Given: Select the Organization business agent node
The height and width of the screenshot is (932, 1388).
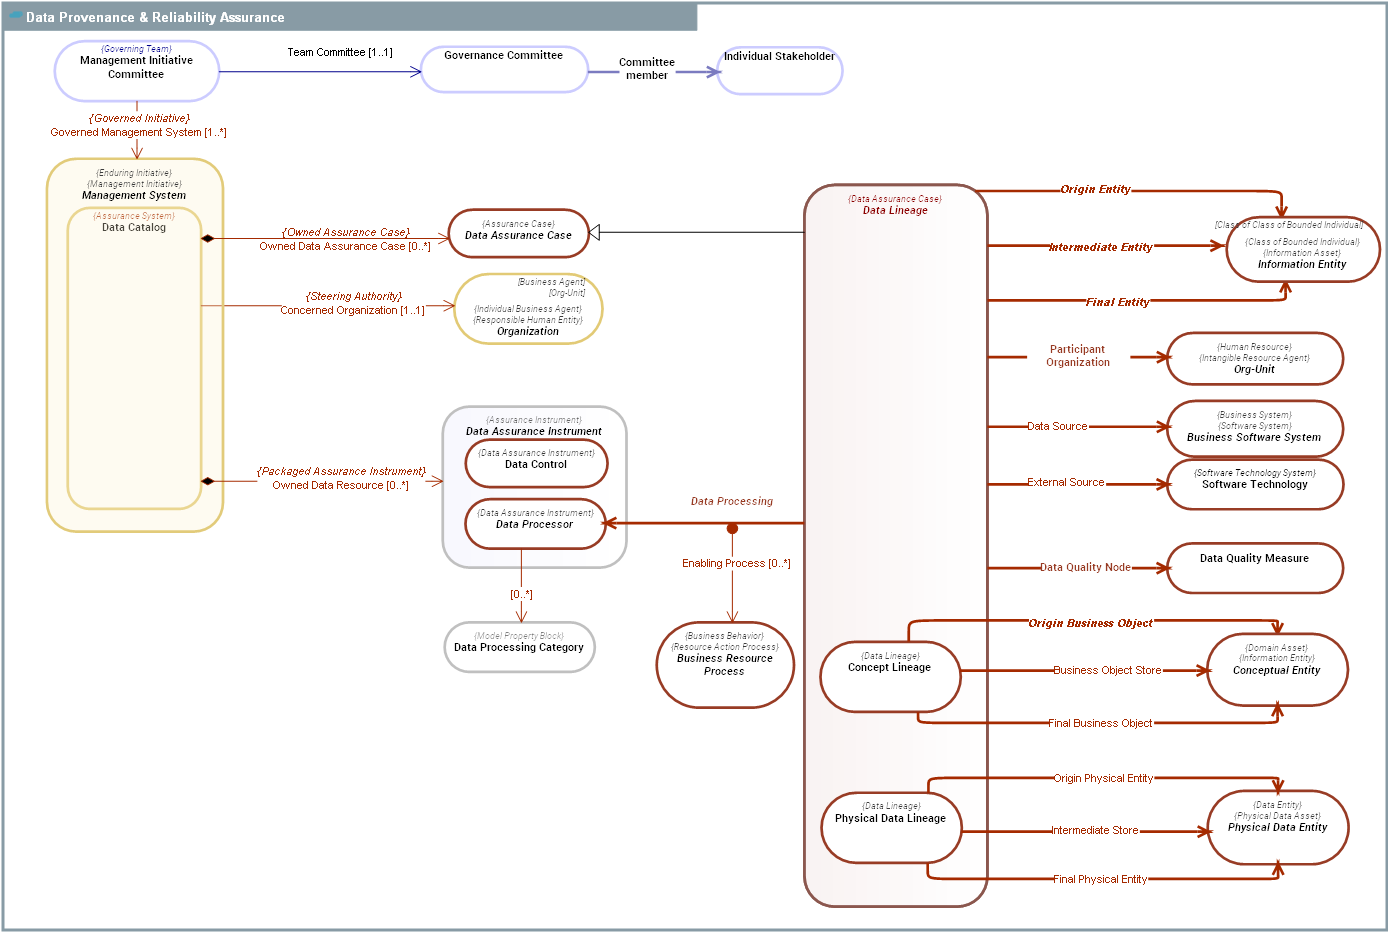Looking at the screenshot, I should point(529,310).
